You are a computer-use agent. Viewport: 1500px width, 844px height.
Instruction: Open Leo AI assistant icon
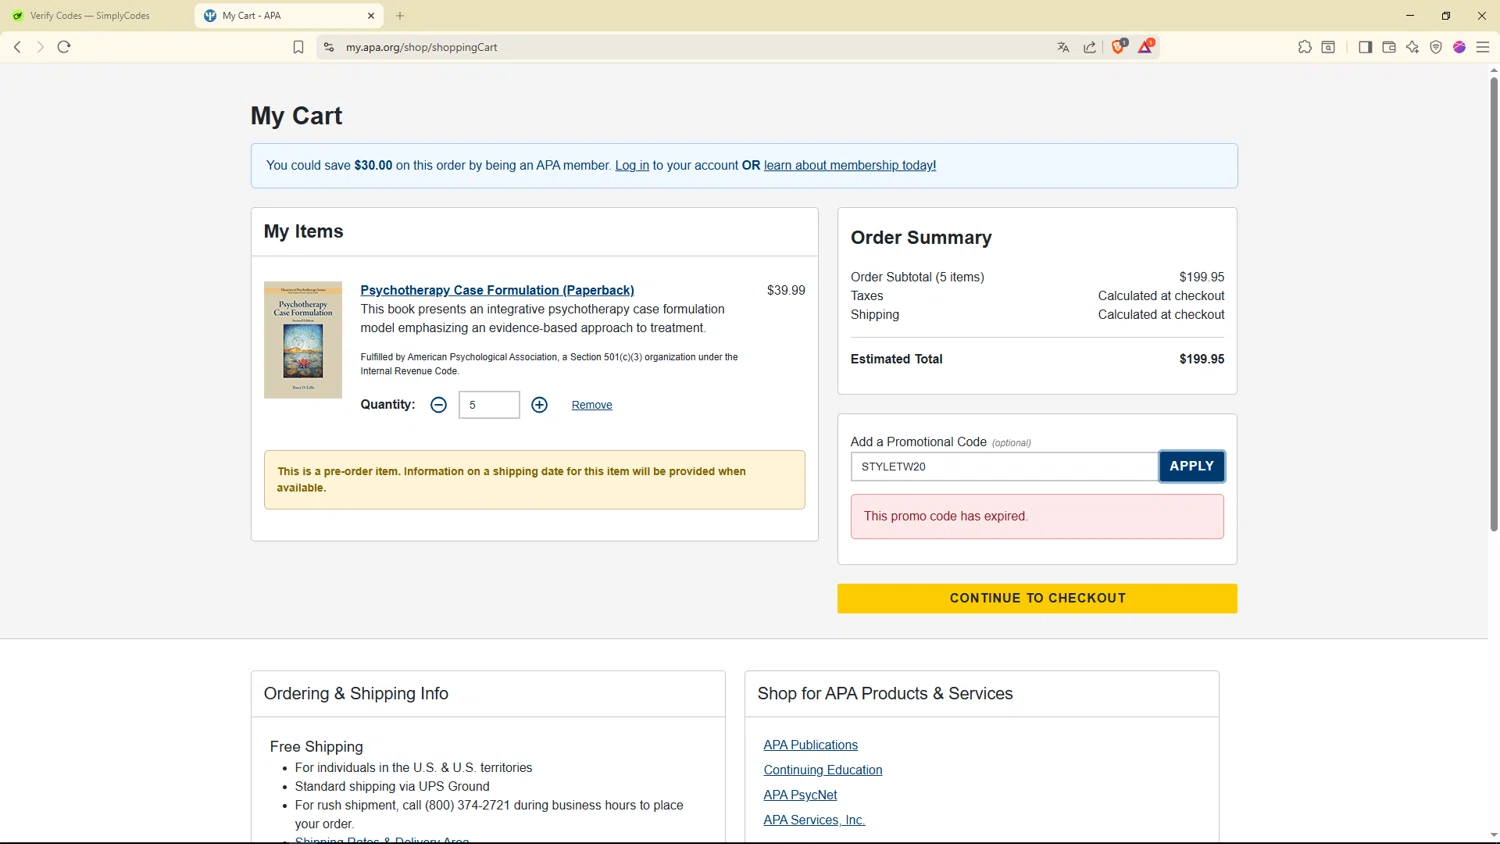1412,47
